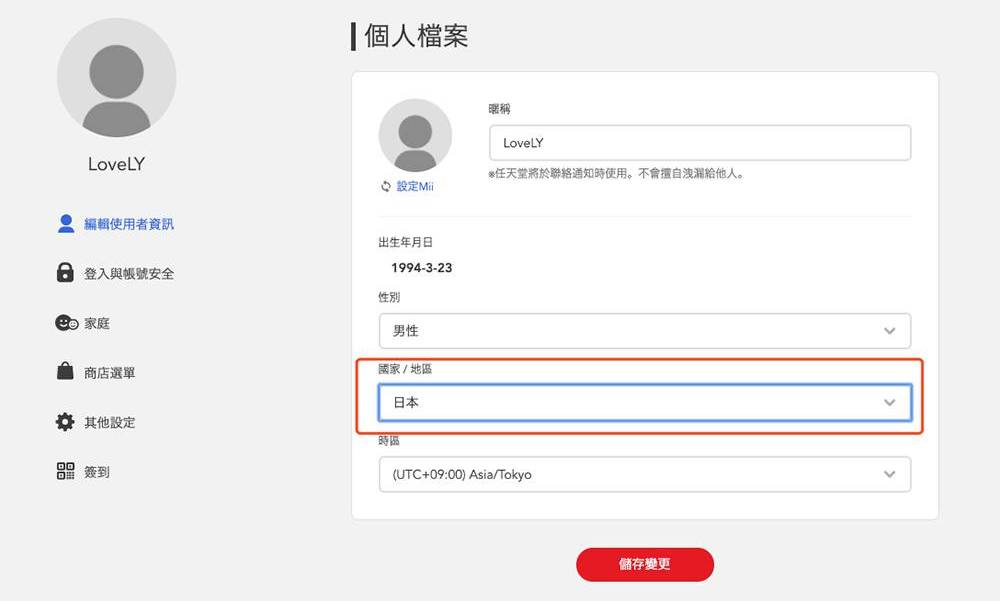Click inside the 暱稱 field containing LoveLY
The image size is (1000, 601).
tap(698, 142)
